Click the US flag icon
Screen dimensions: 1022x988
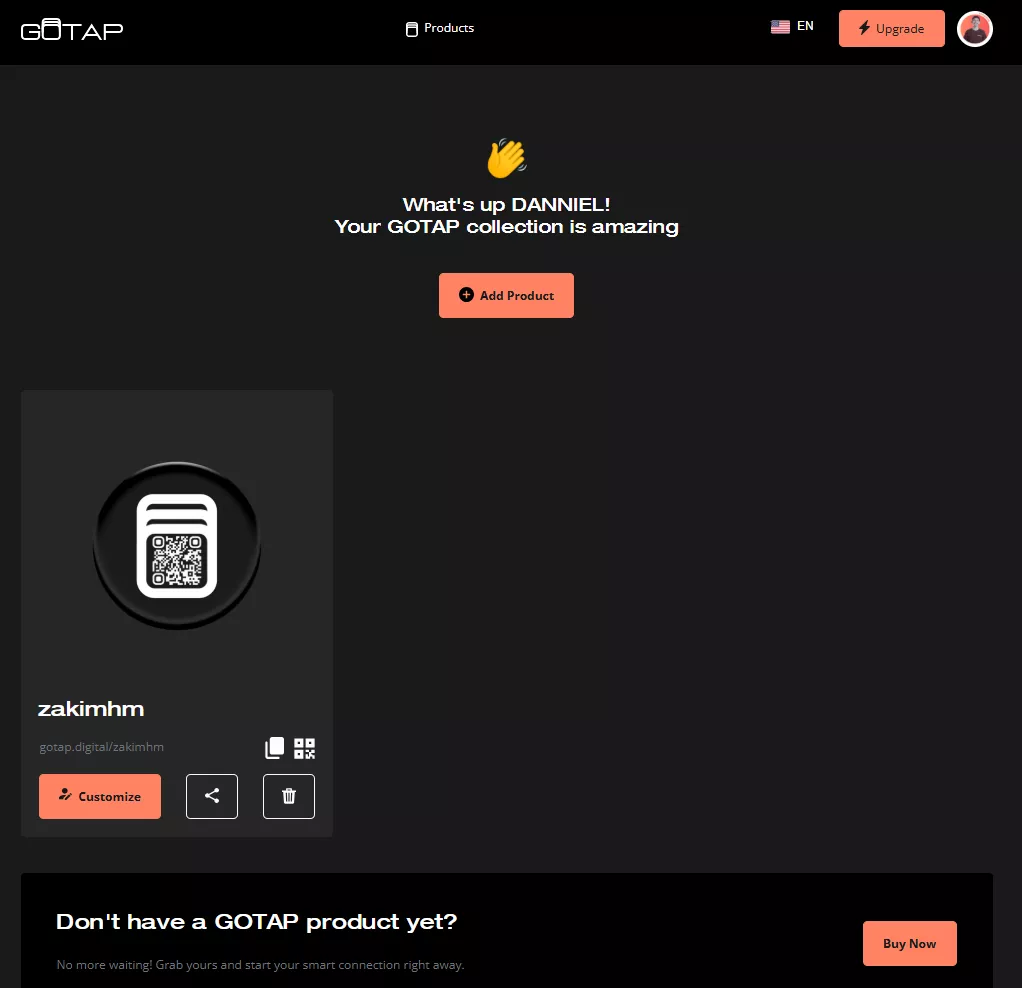(x=780, y=27)
